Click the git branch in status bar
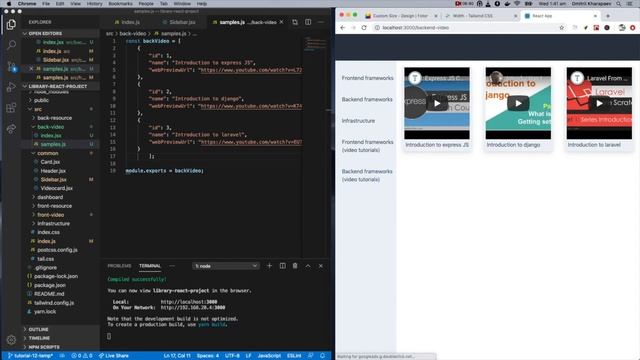This screenshot has width=640, height=360. (31, 356)
